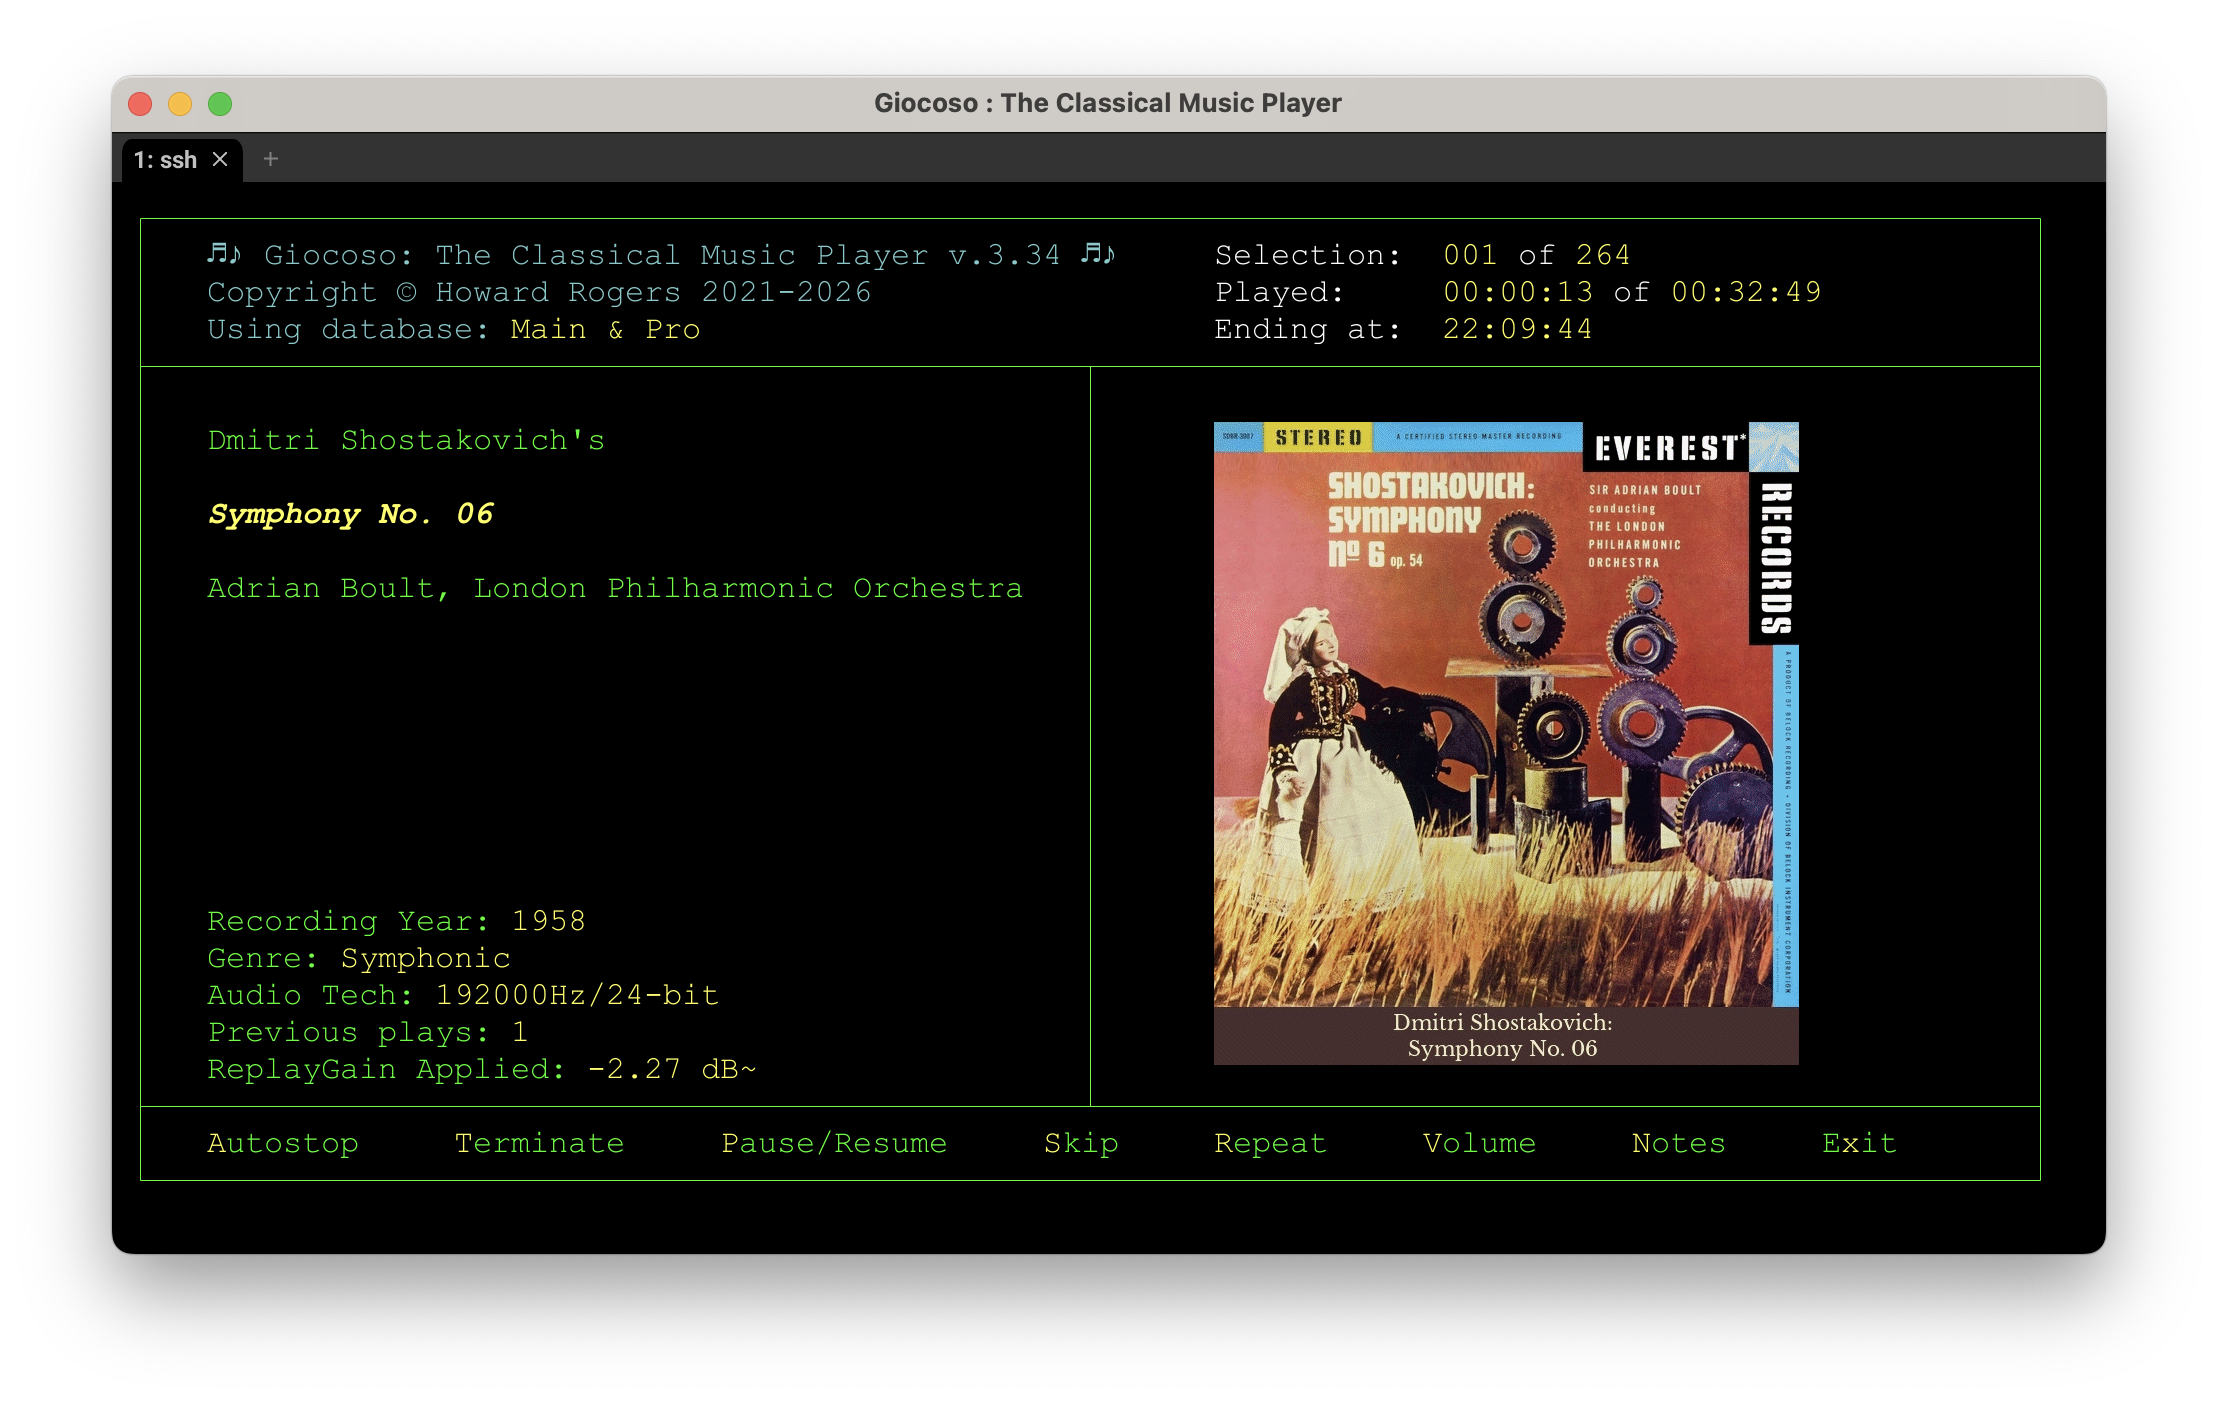Click the window title bar text
Image resolution: width=2218 pixels, height=1402 pixels.
(1107, 103)
